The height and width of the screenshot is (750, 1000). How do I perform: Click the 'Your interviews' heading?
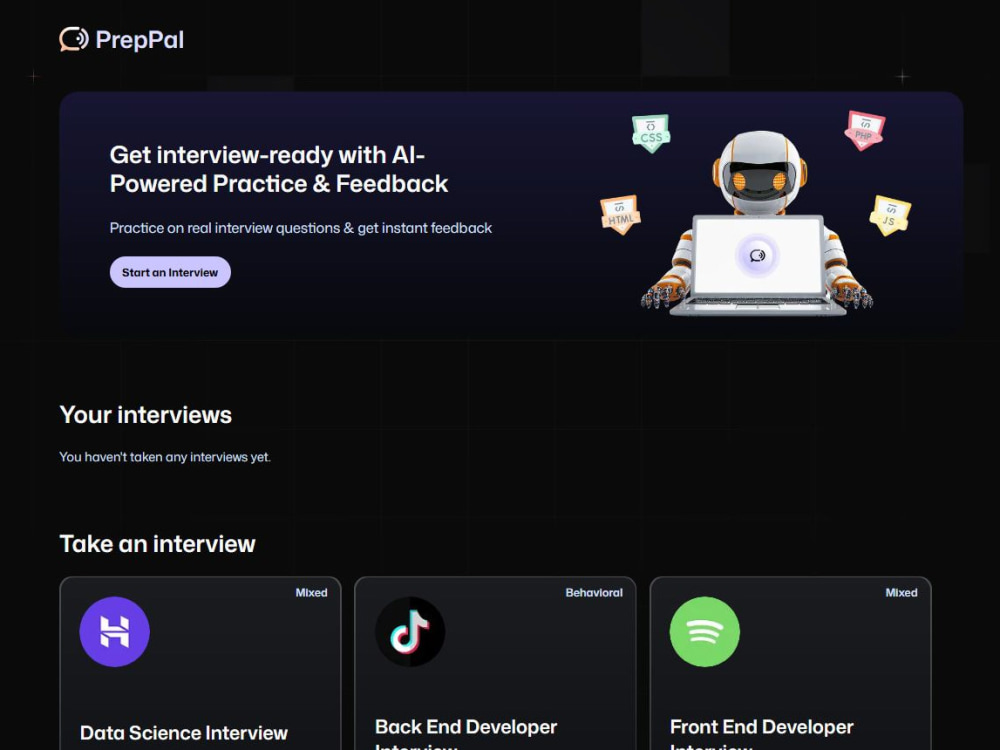[145, 415]
